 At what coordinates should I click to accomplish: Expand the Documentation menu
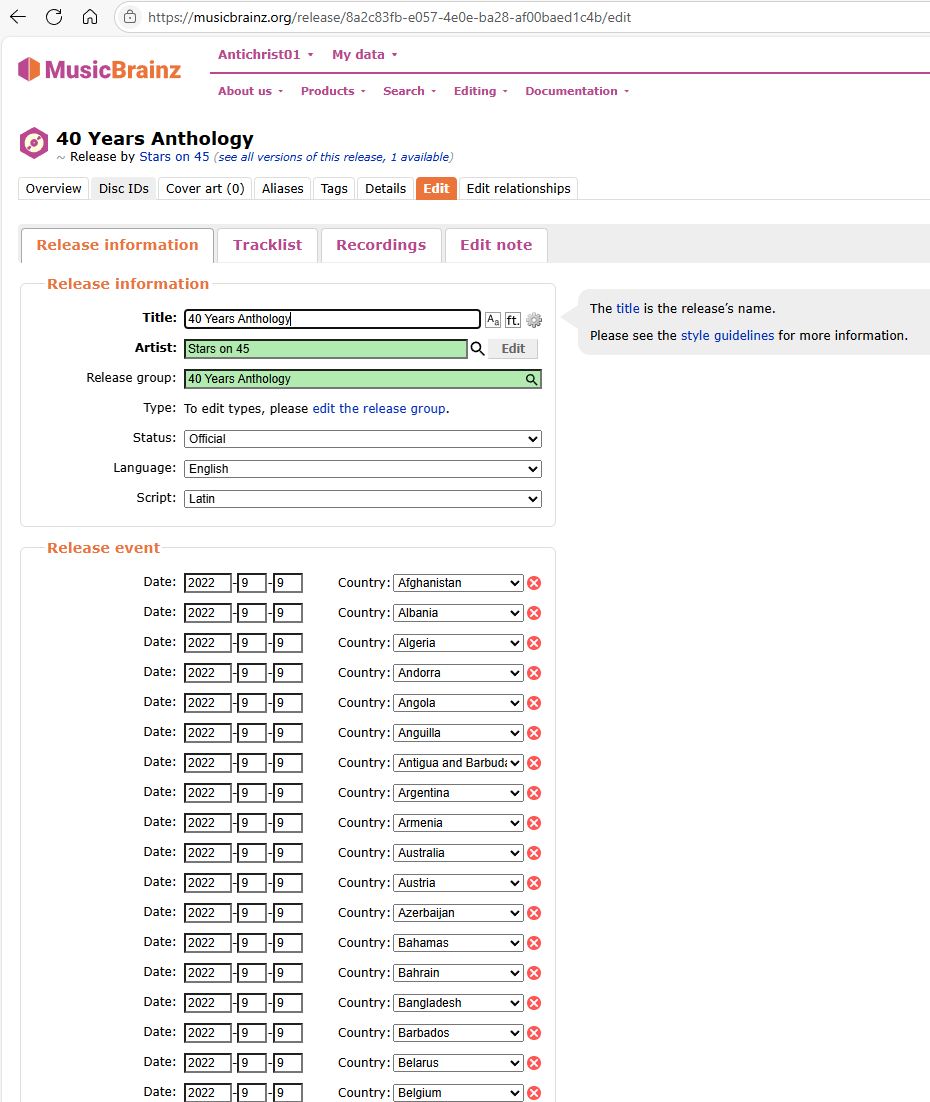click(577, 91)
